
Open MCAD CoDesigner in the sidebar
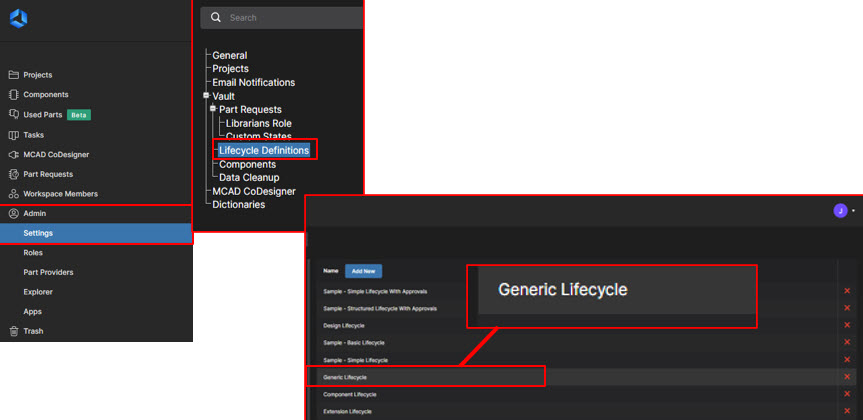click(54, 155)
